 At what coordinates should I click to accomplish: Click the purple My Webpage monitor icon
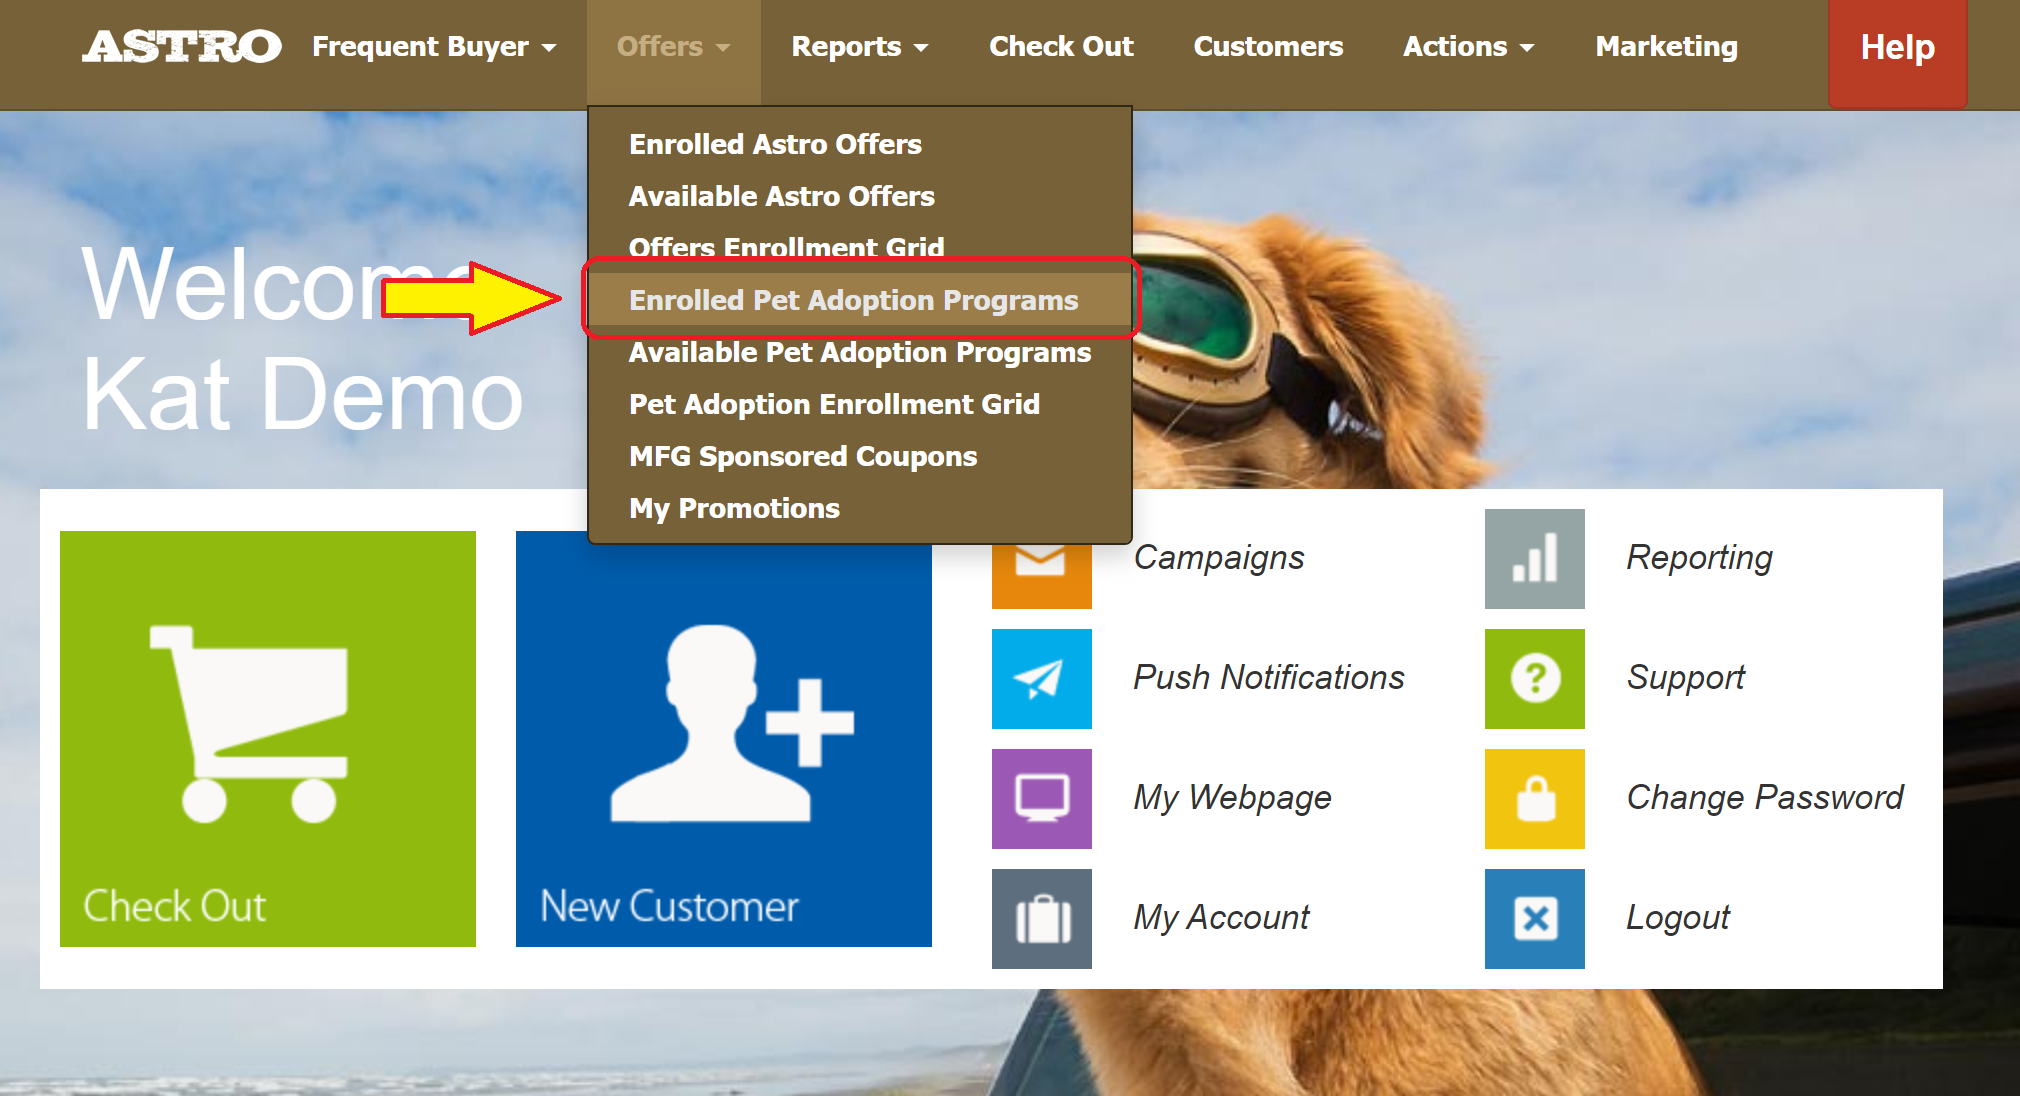(1041, 799)
